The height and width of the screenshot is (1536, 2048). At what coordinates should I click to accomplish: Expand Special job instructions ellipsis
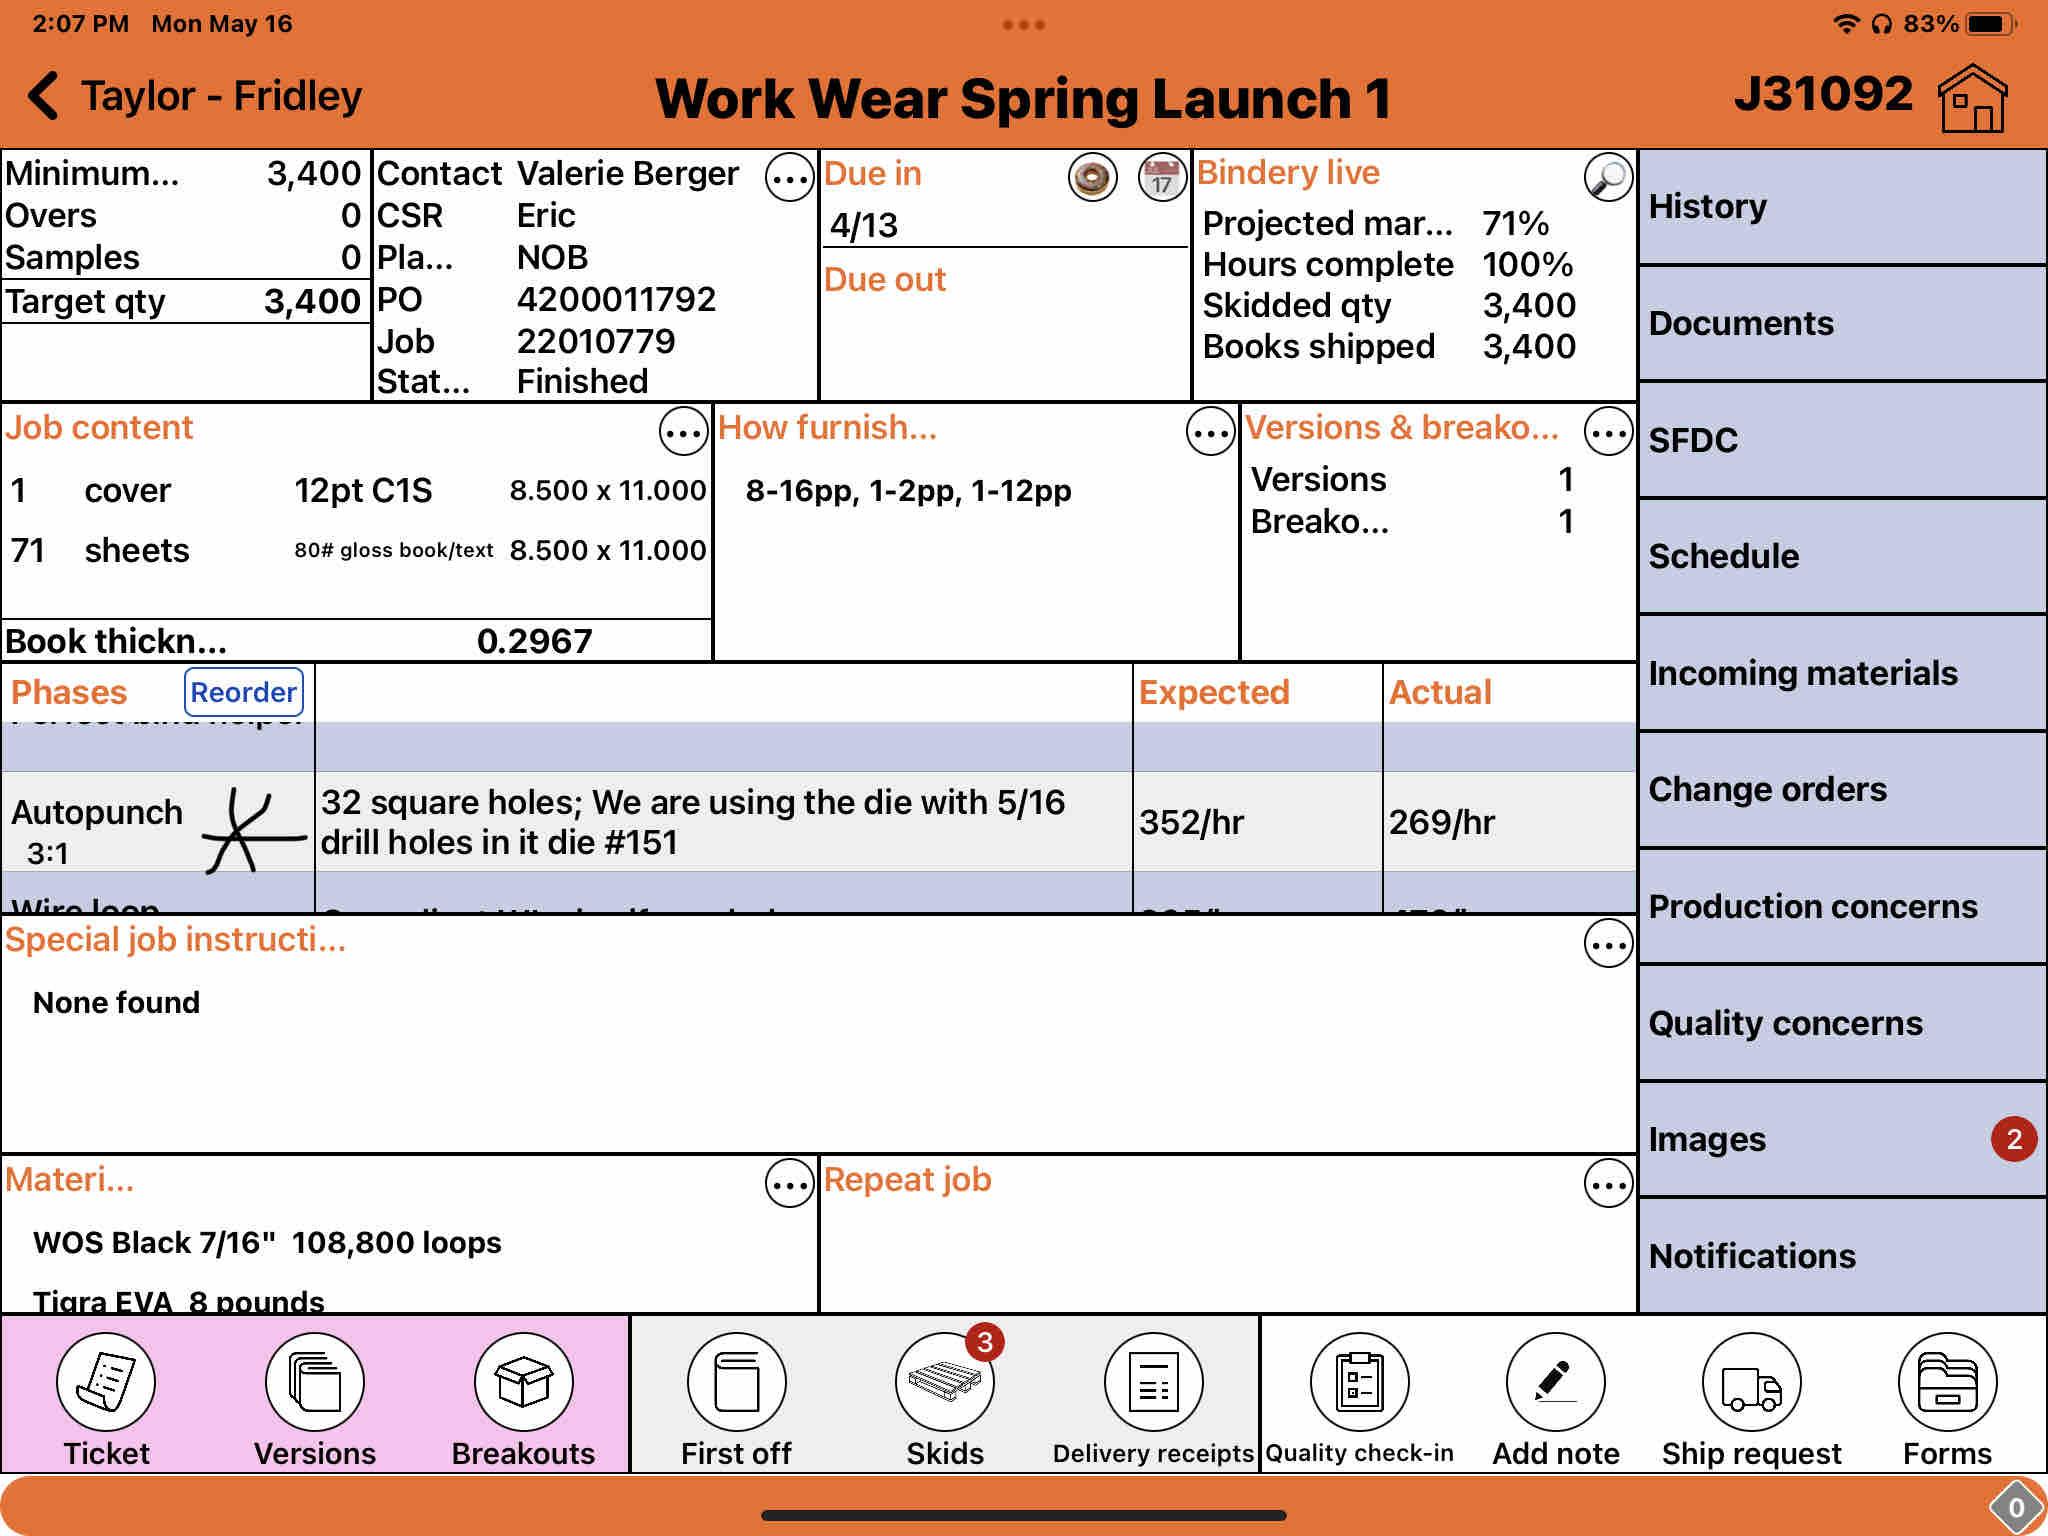[x=1608, y=944]
